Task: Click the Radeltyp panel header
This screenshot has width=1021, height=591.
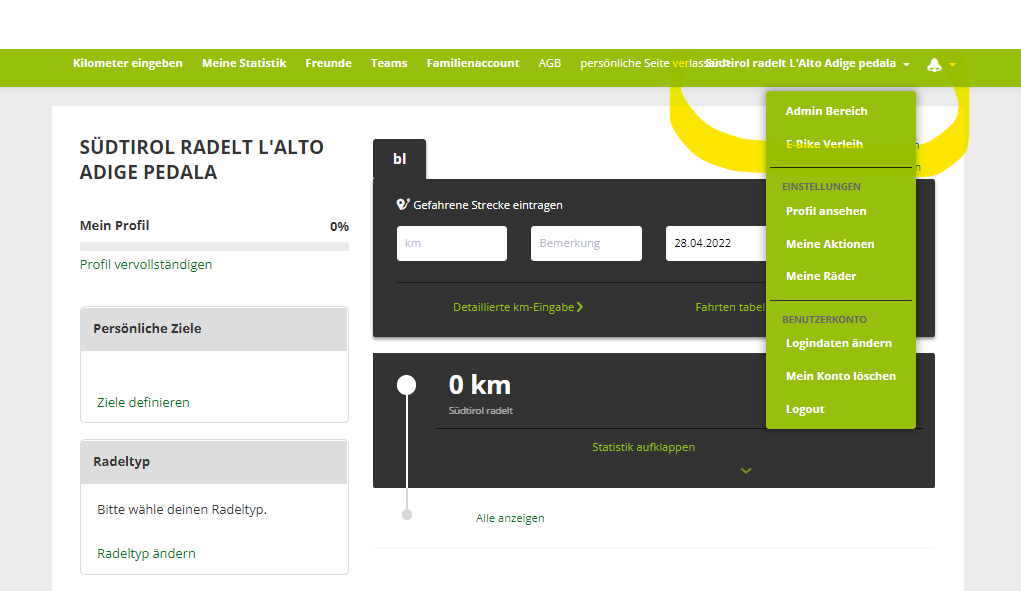Action: click(214, 461)
